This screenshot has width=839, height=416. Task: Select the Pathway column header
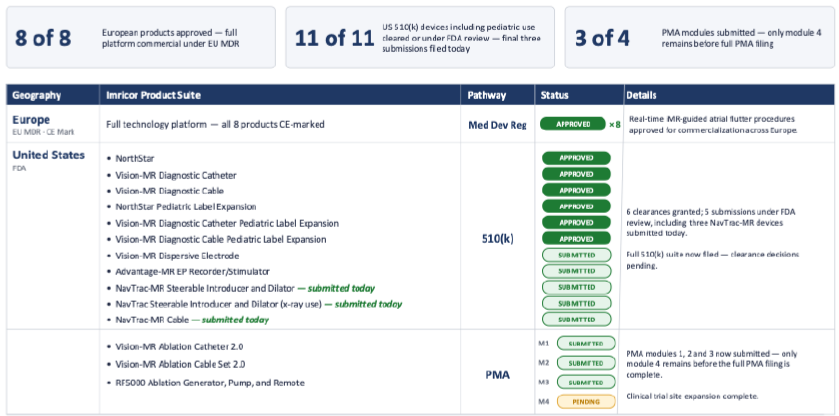click(x=498, y=95)
